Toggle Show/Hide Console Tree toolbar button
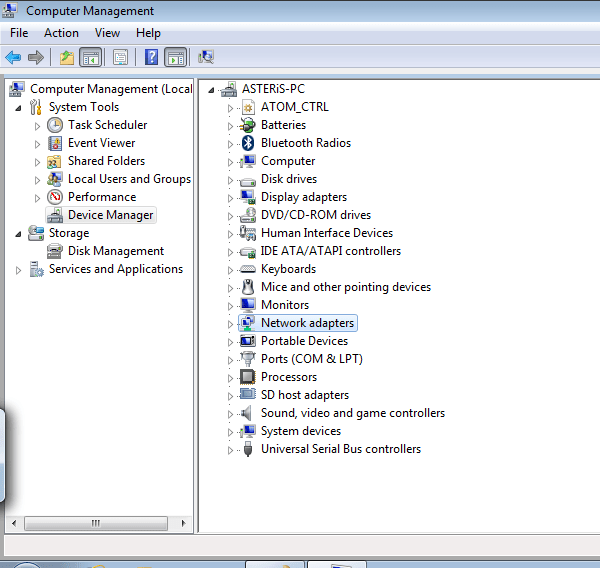Screen dimensions: 600x568 [x=90, y=57]
